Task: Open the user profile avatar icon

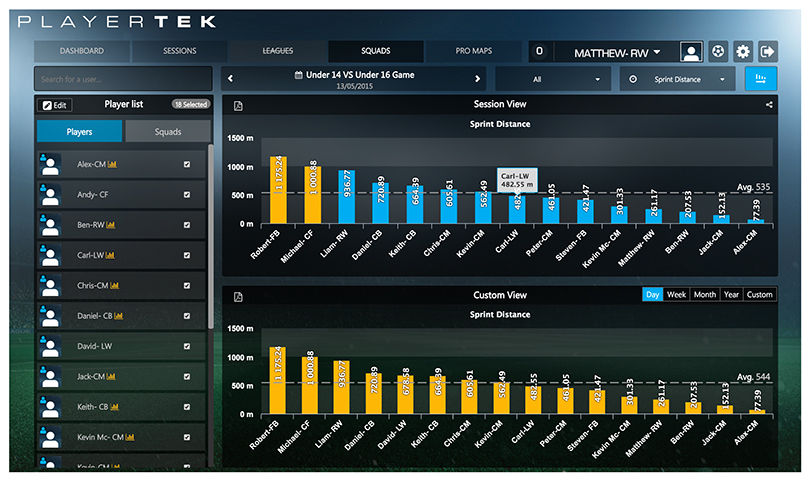Action: 691,52
